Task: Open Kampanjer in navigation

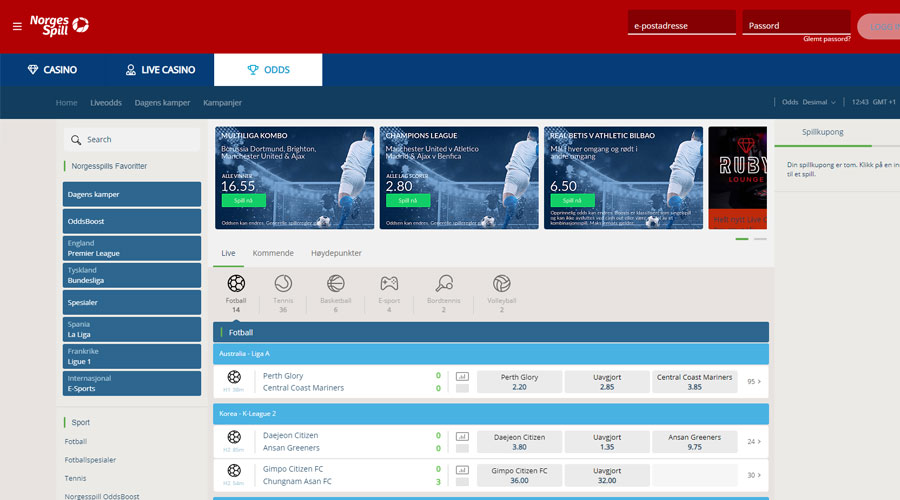Action: tap(222, 103)
